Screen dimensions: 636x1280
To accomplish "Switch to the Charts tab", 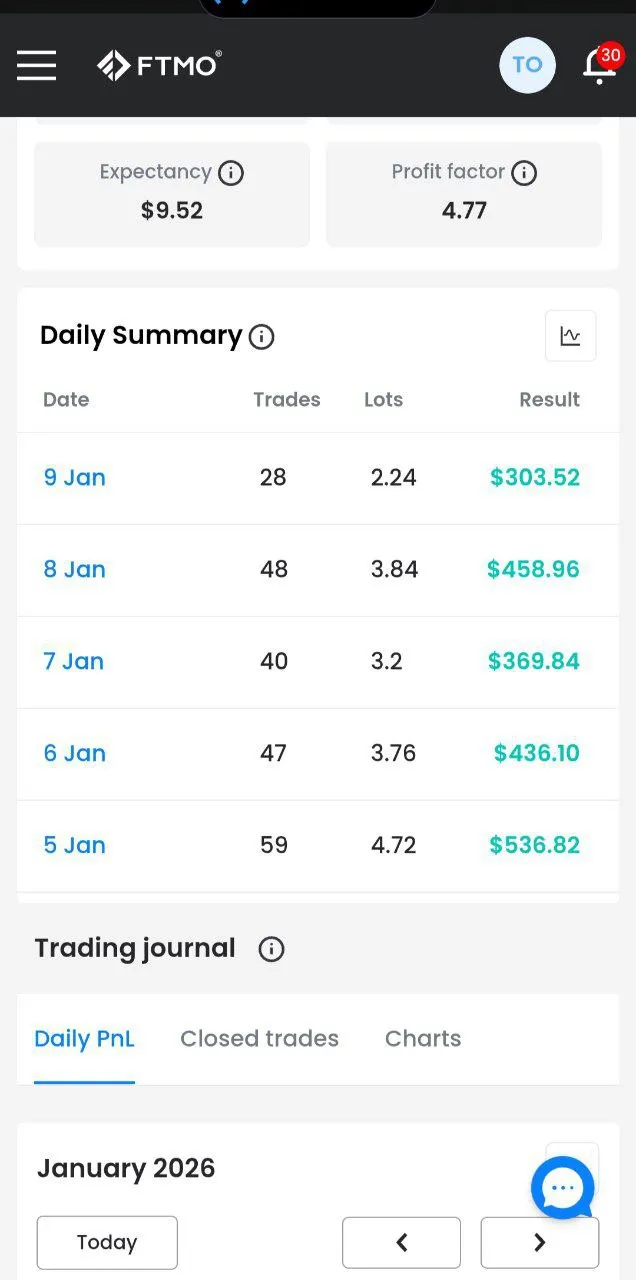I will [x=423, y=1039].
